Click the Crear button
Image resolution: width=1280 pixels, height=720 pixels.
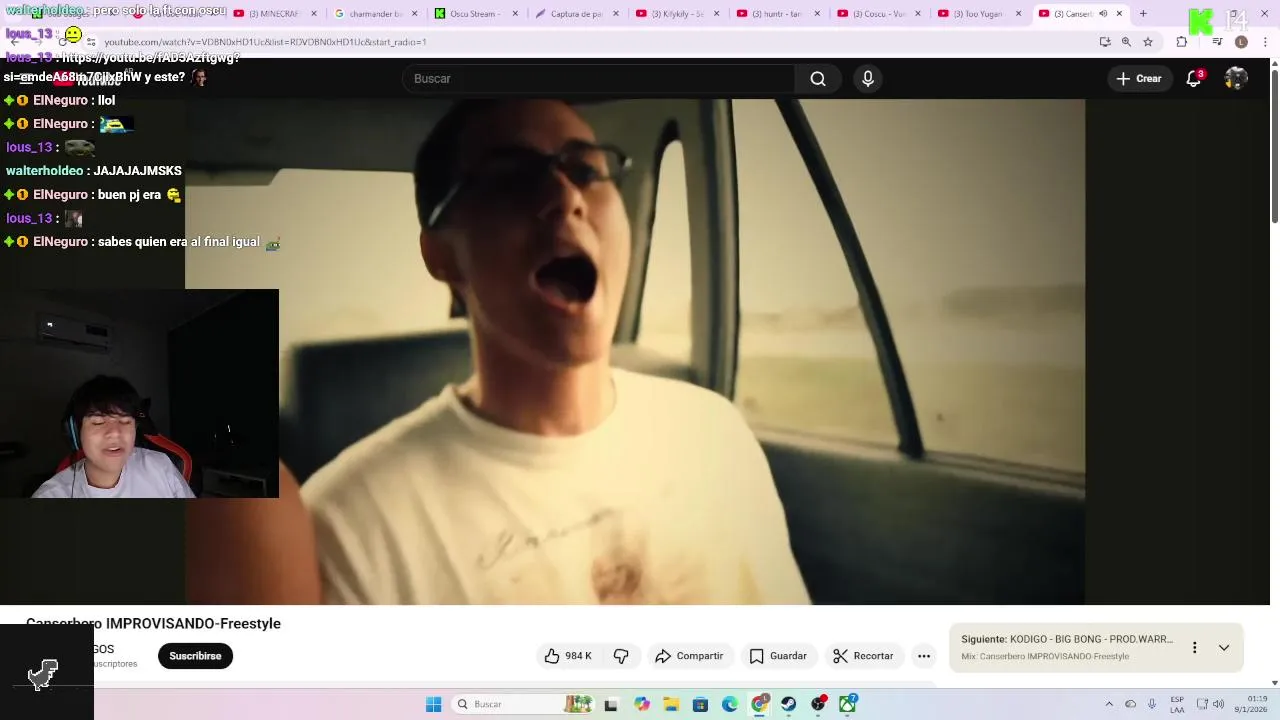click(1139, 79)
